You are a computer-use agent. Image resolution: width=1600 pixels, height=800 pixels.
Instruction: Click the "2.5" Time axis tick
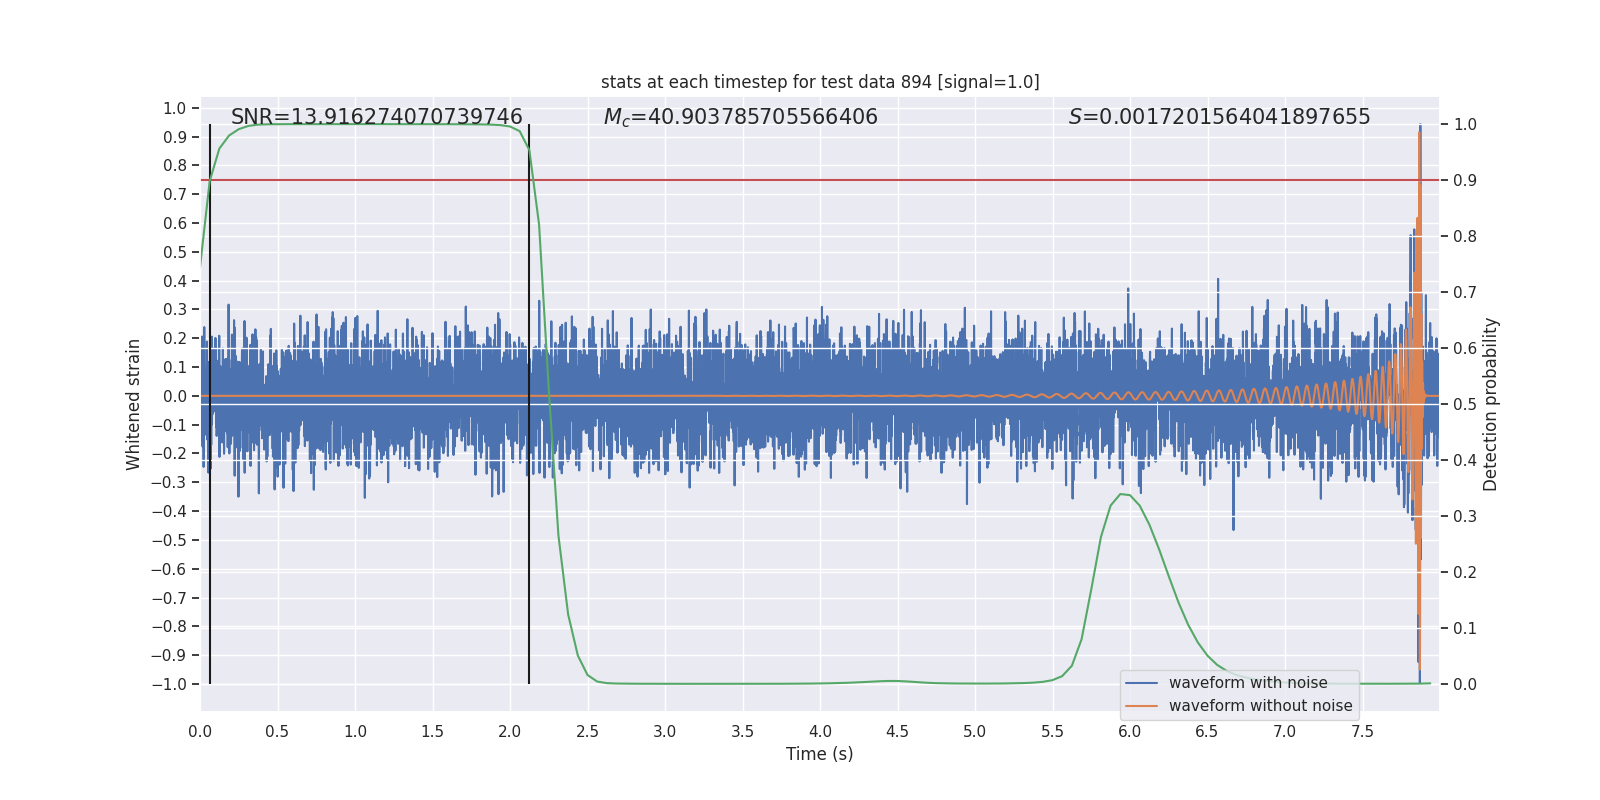point(587,731)
